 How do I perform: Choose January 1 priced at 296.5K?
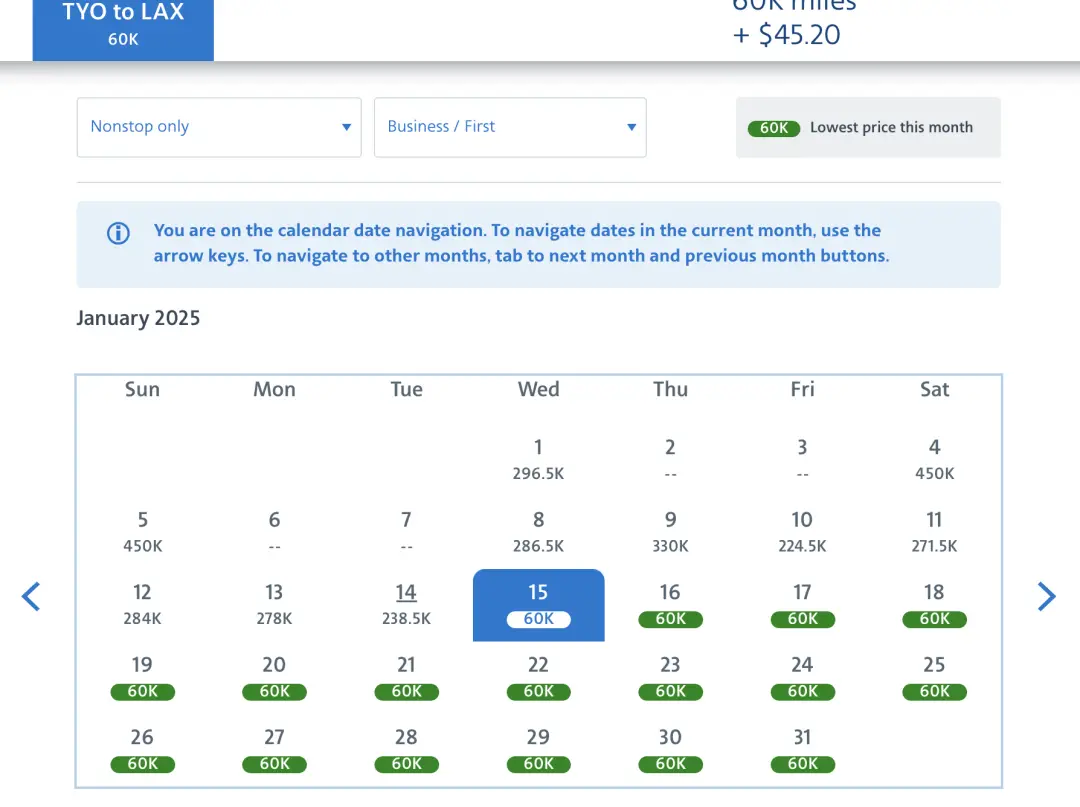point(538,459)
